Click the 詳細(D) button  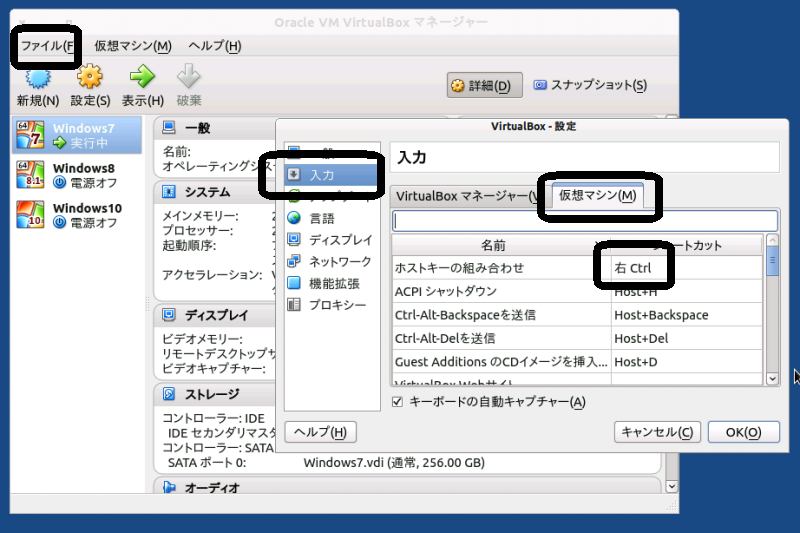(x=485, y=85)
